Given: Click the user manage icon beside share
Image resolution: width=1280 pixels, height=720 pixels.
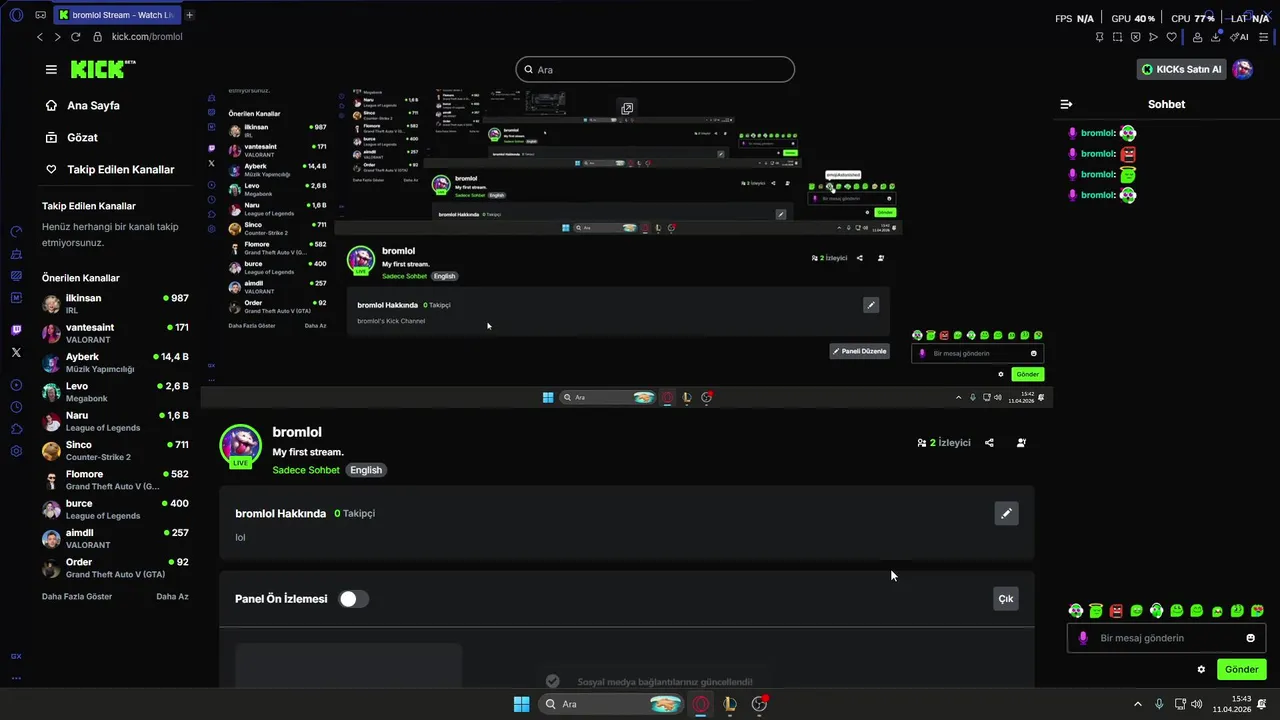Looking at the screenshot, I should tap(1021, 442).
